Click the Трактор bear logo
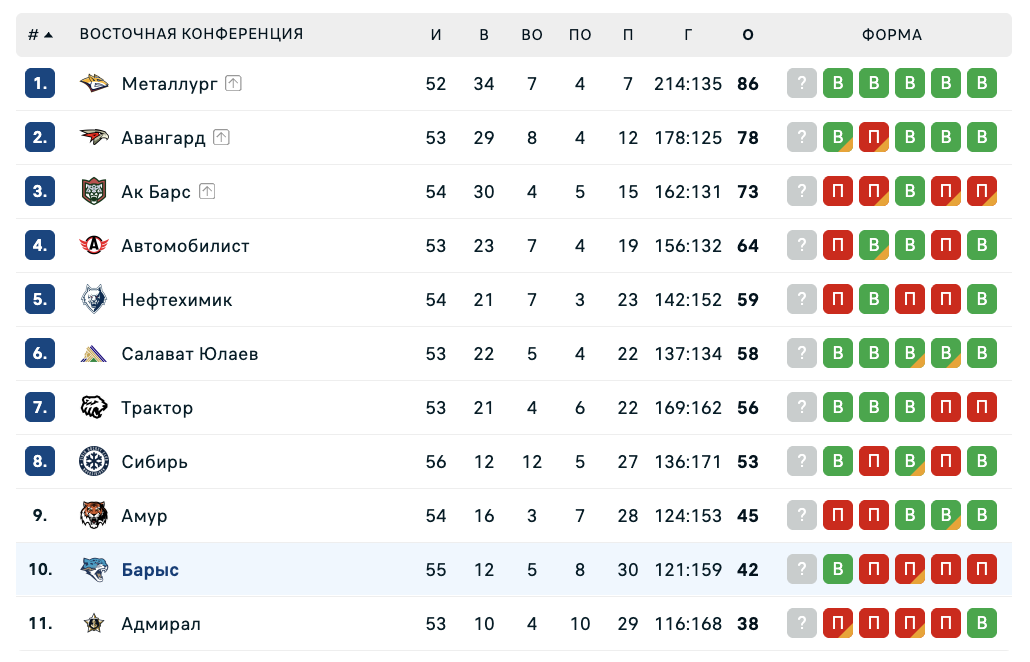Screen dimensions: 1030x662 93,408
